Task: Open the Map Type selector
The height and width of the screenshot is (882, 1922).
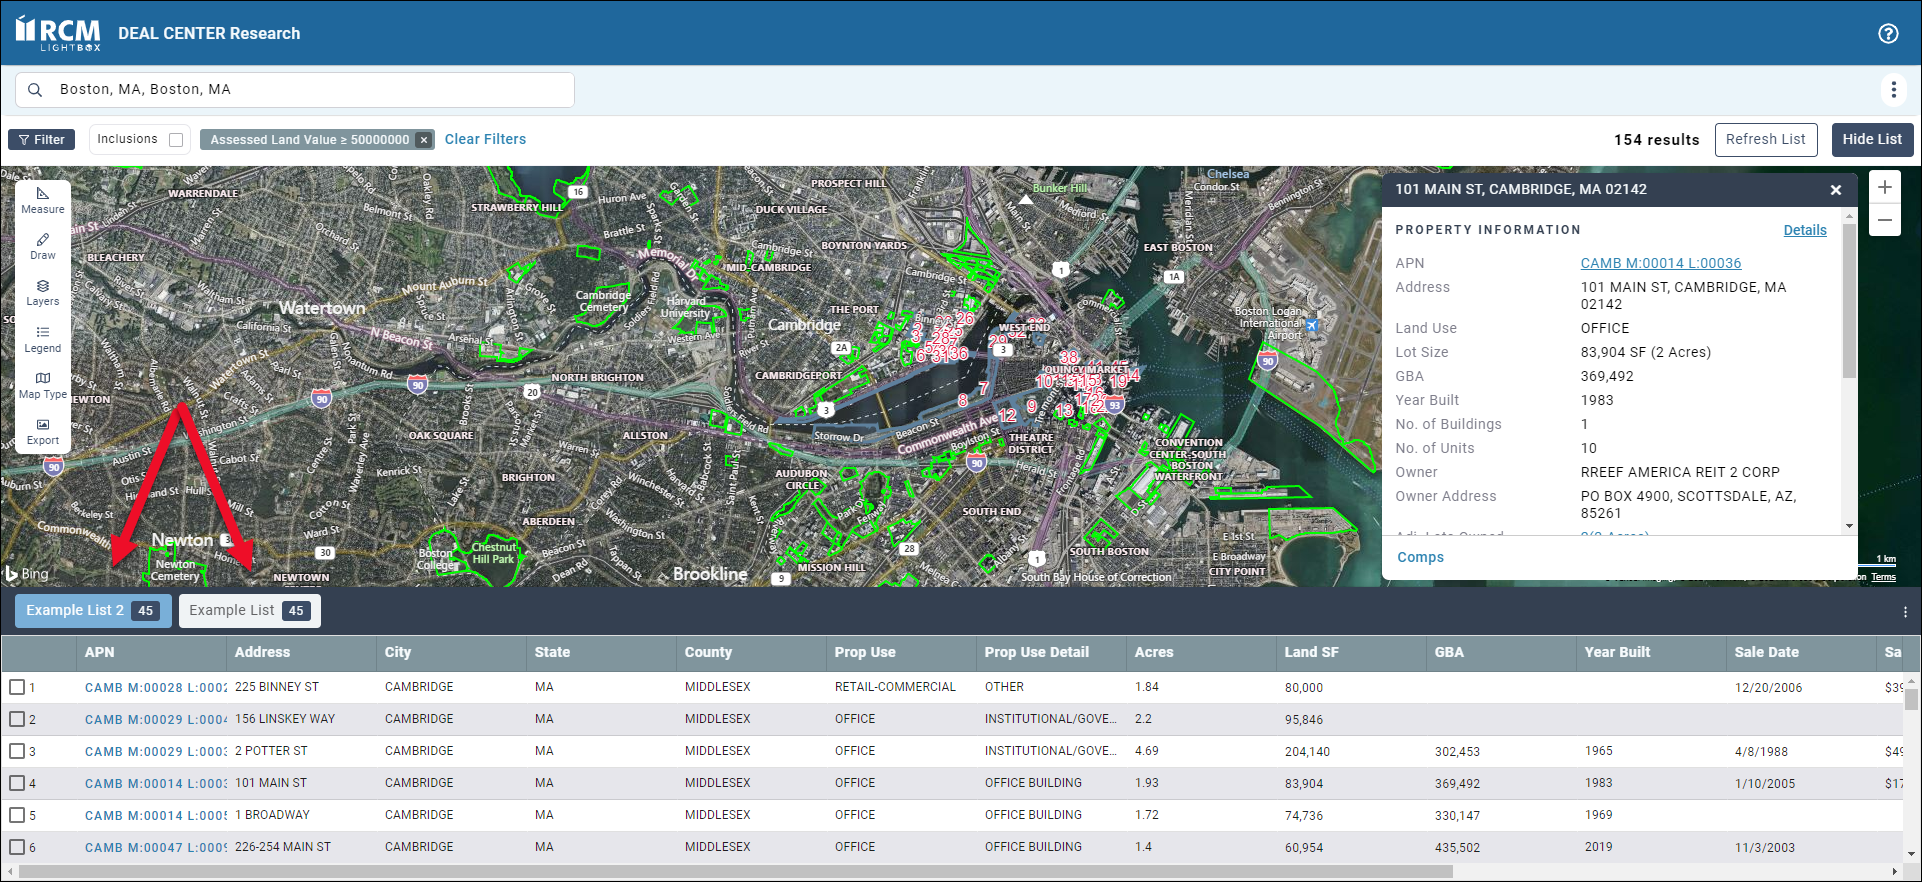Action: coord(43,385)
